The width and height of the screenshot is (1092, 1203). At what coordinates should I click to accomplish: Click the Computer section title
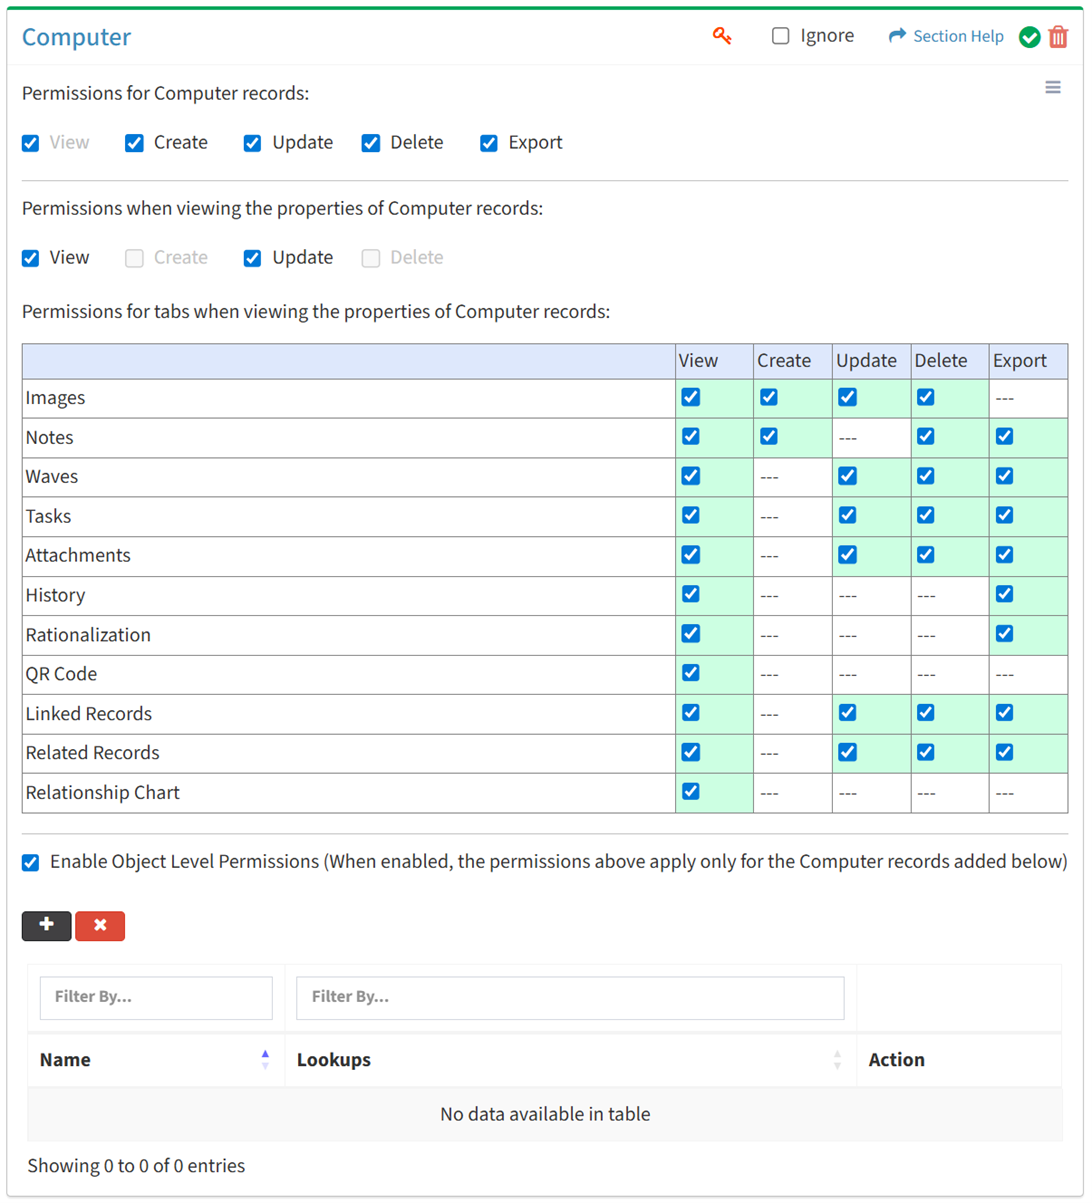[77, 38]
